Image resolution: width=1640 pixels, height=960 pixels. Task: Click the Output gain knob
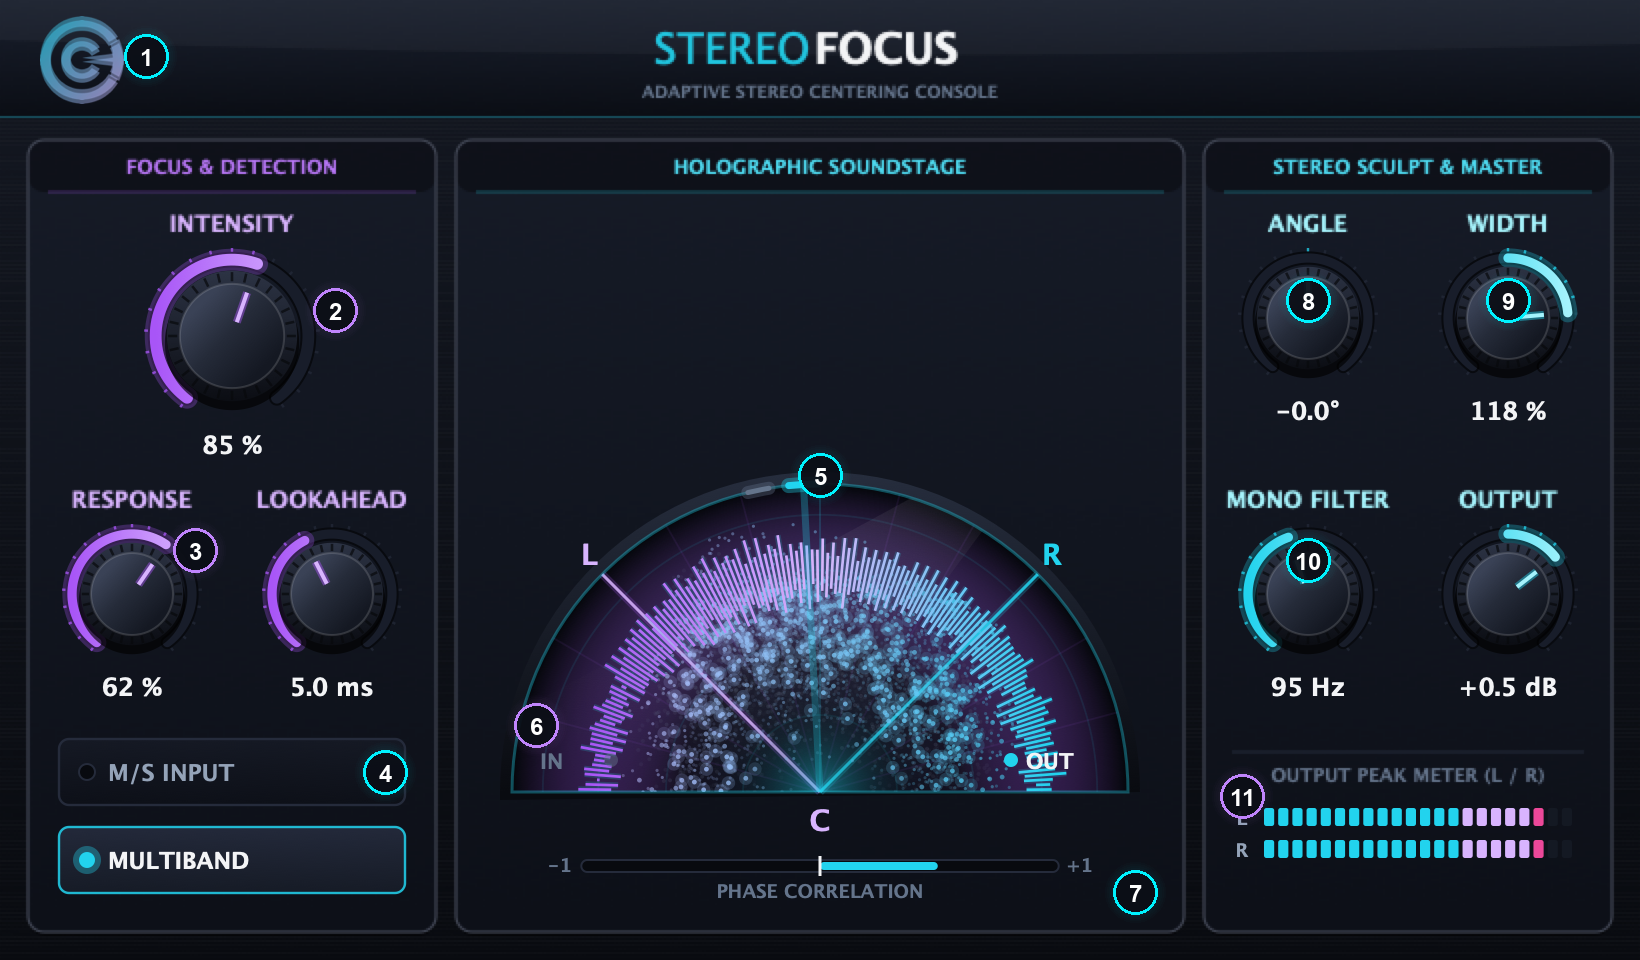click(1508, 593)
